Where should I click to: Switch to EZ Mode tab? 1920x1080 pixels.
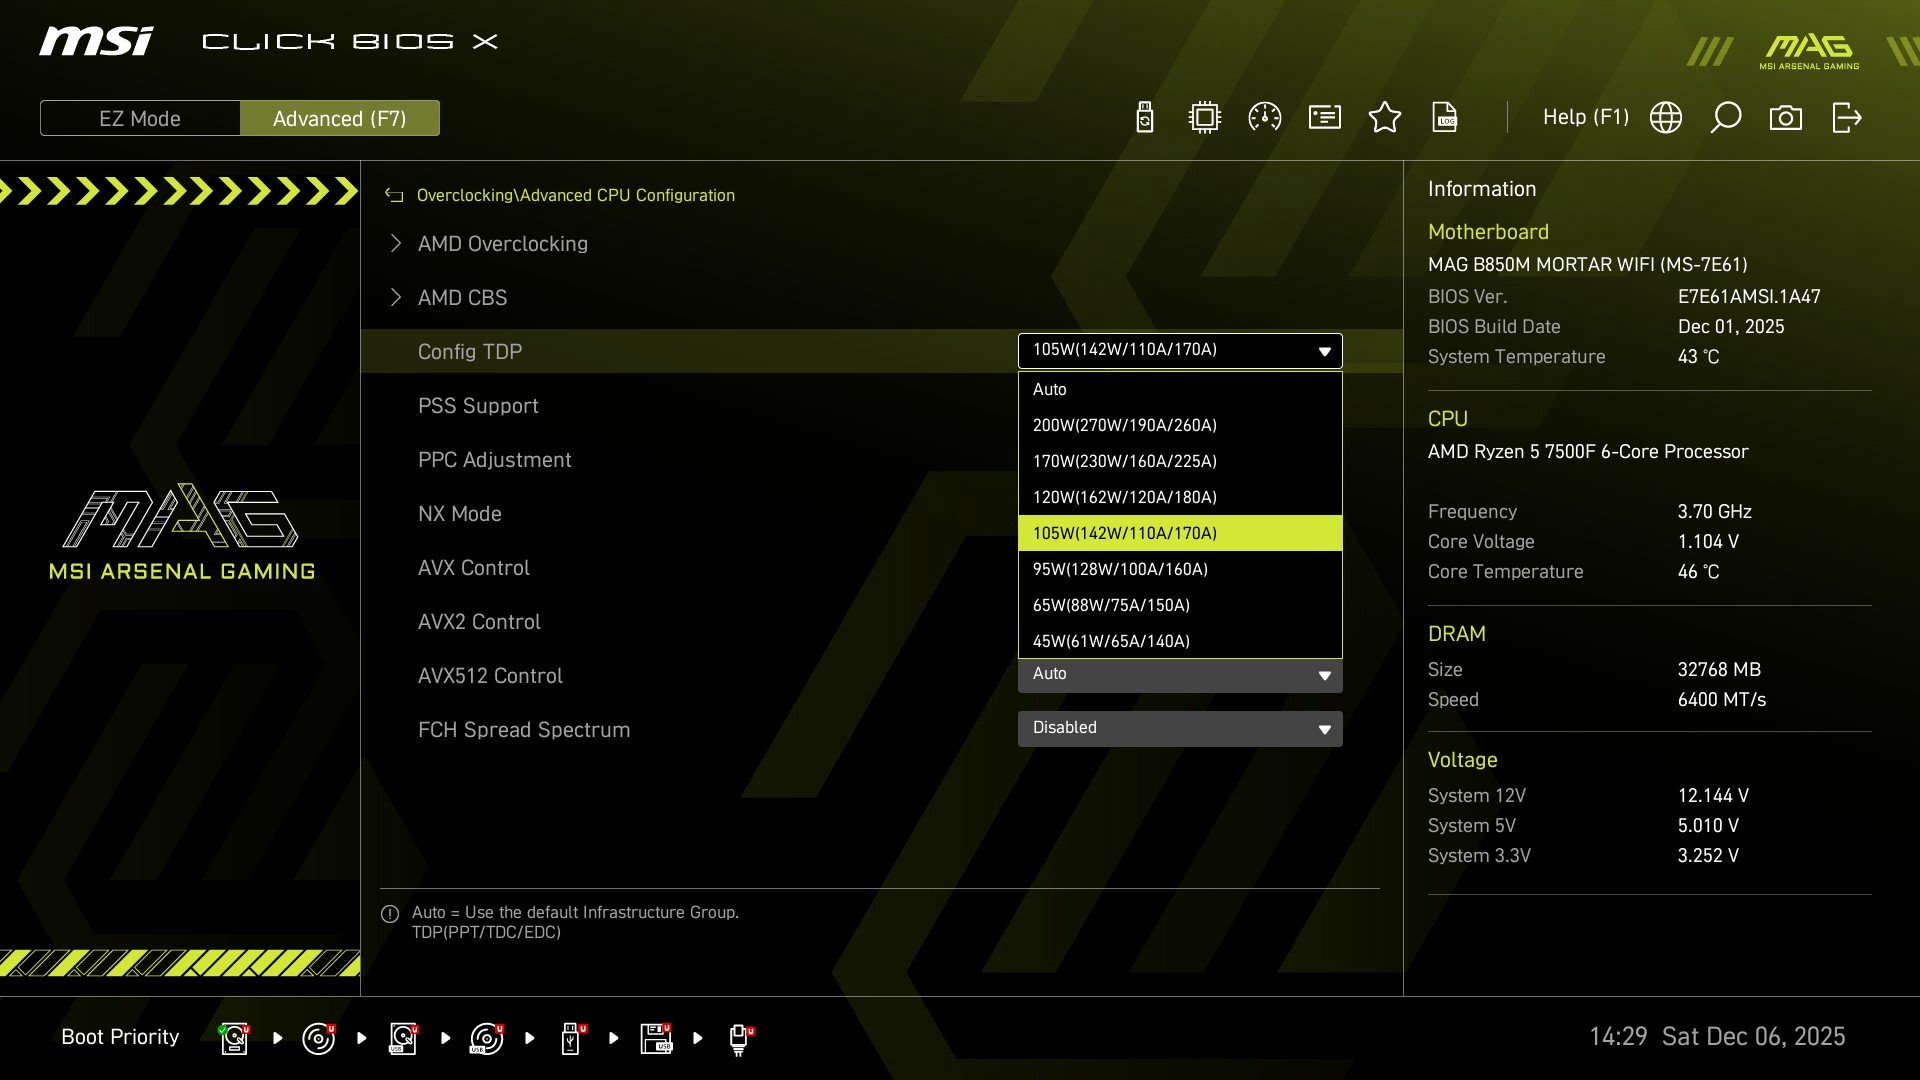140,118
